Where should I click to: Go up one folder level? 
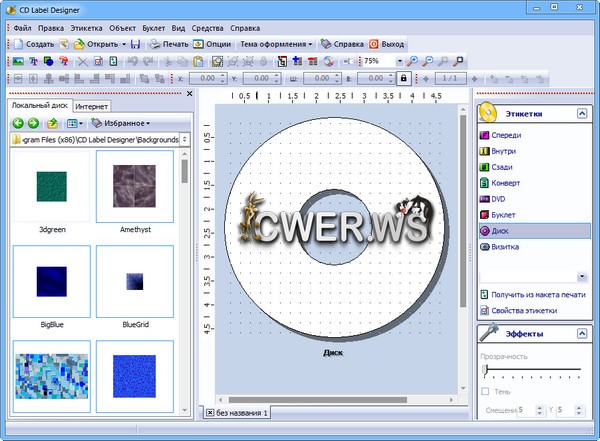pos(52,123)
